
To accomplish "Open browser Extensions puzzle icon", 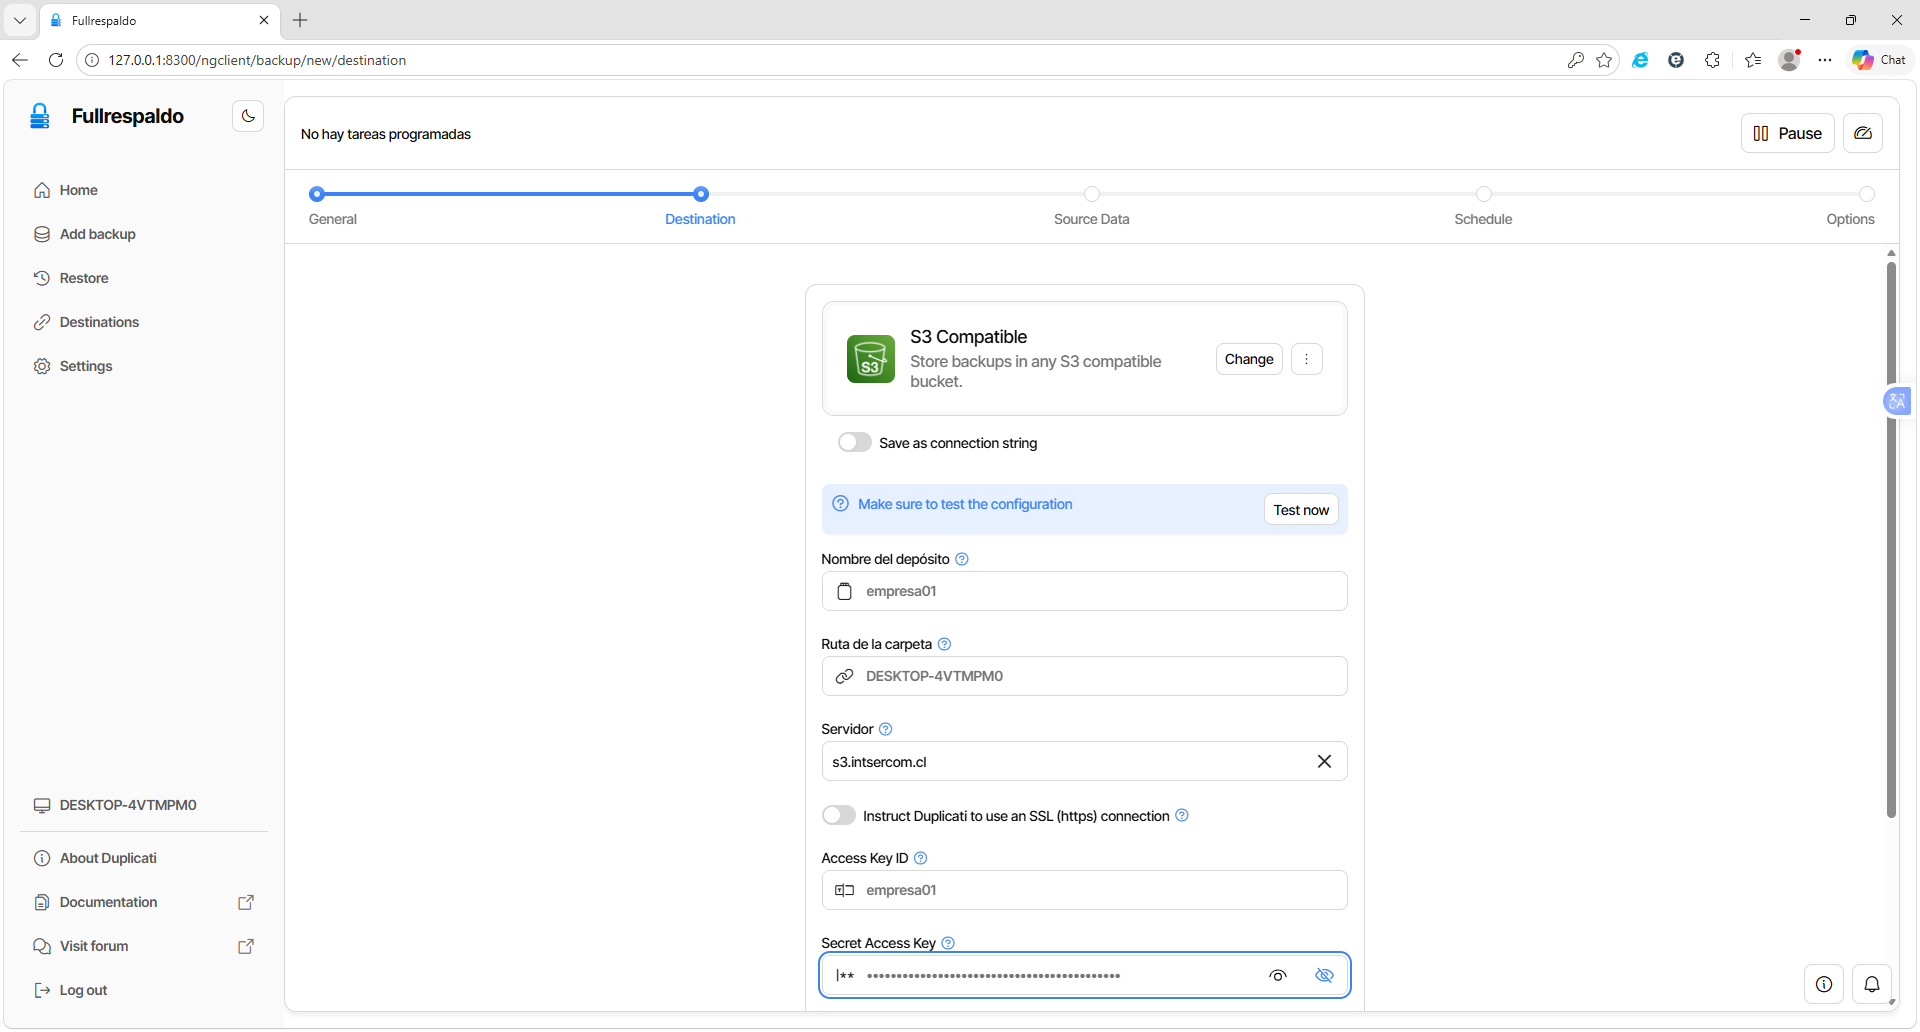I will tap(1713, 60).
